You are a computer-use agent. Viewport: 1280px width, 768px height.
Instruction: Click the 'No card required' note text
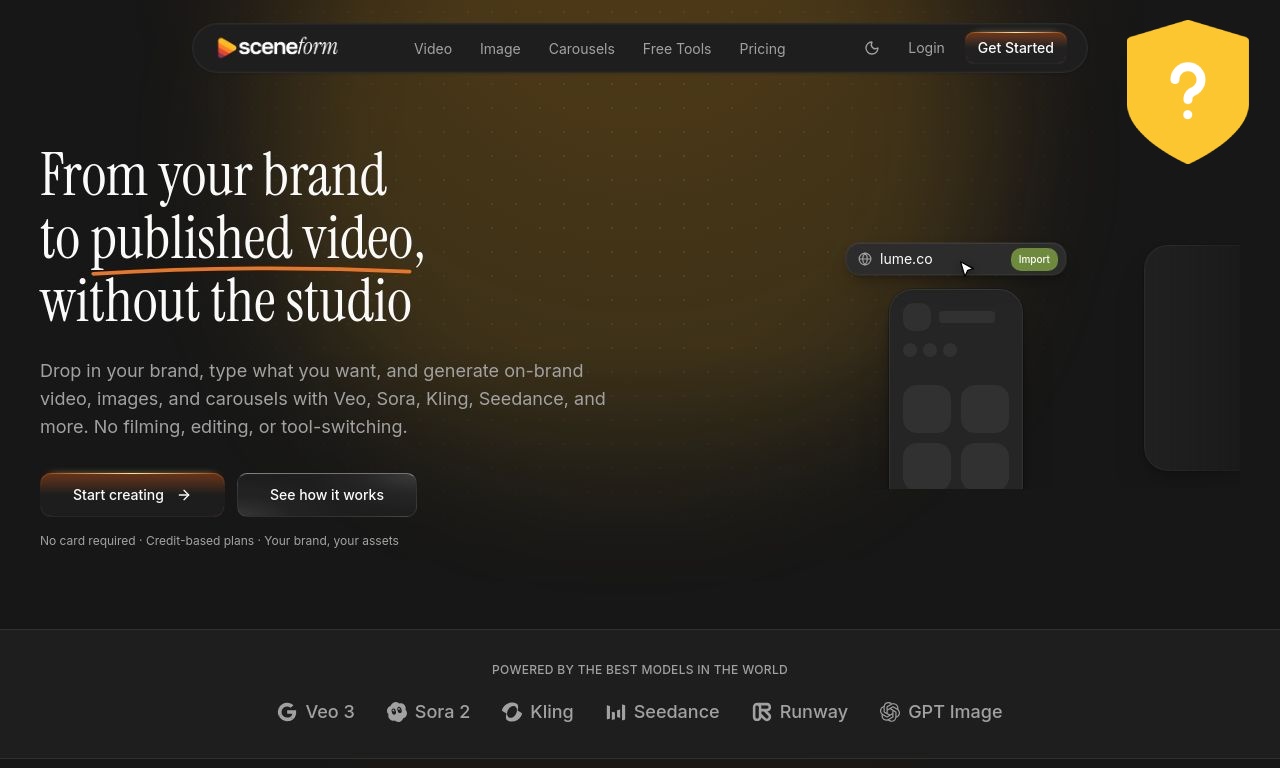[x=88, y=541]
